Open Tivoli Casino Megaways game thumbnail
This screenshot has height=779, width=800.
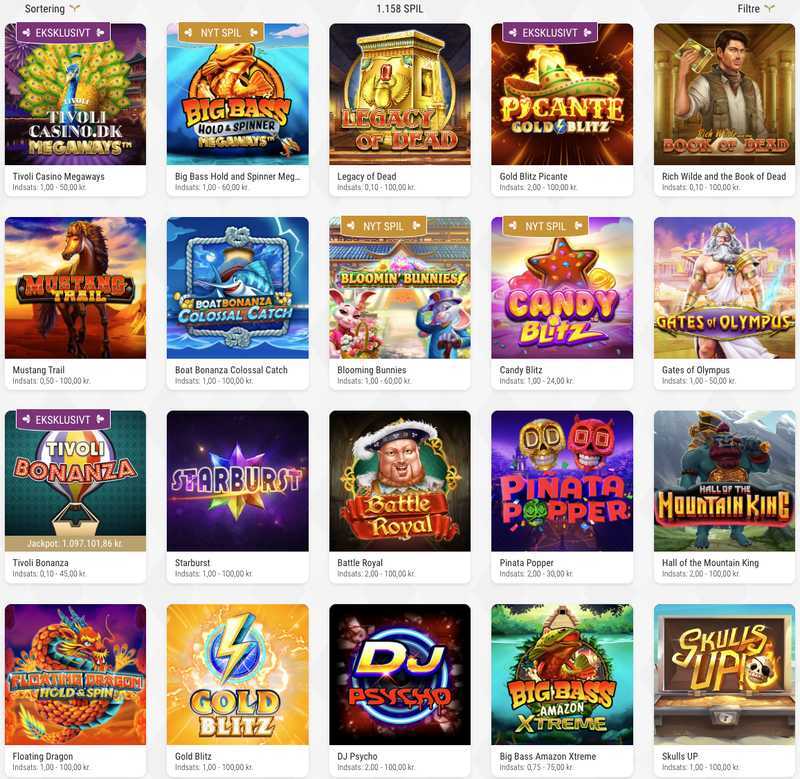coord(76,94)
